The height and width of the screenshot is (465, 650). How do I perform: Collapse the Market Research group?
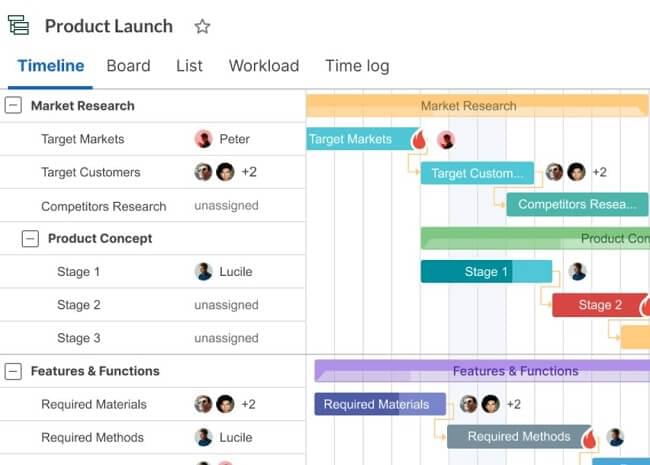(13, 105)
